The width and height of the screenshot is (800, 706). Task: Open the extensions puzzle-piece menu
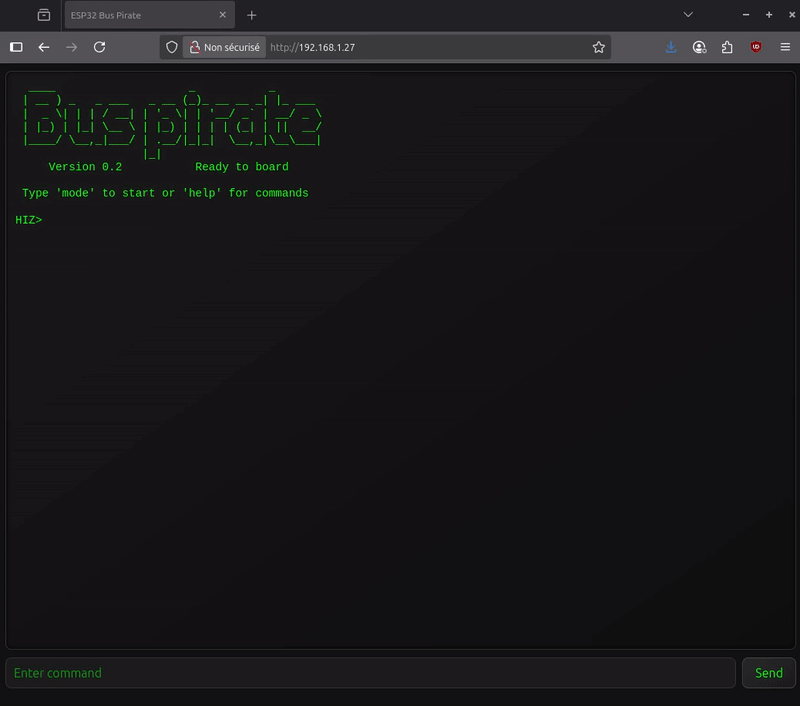(x=727, y=47)
